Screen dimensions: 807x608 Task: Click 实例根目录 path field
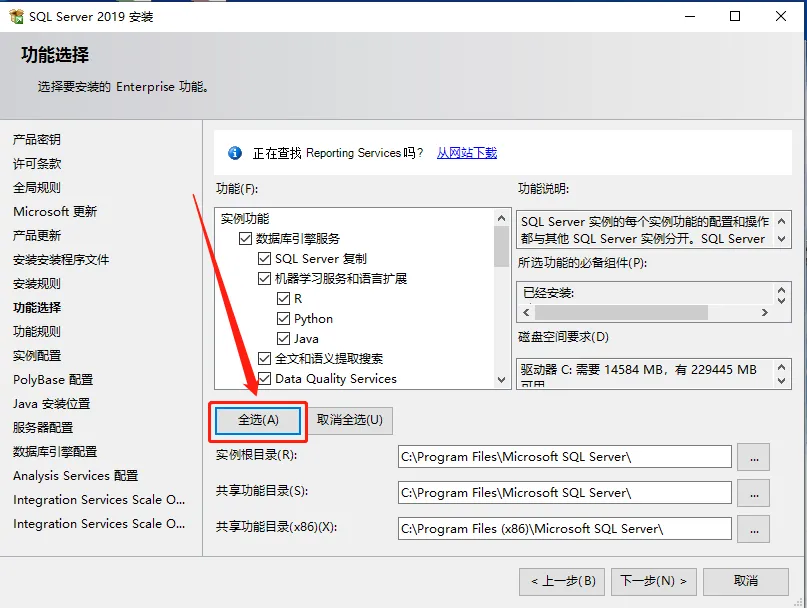click(565, 457)
